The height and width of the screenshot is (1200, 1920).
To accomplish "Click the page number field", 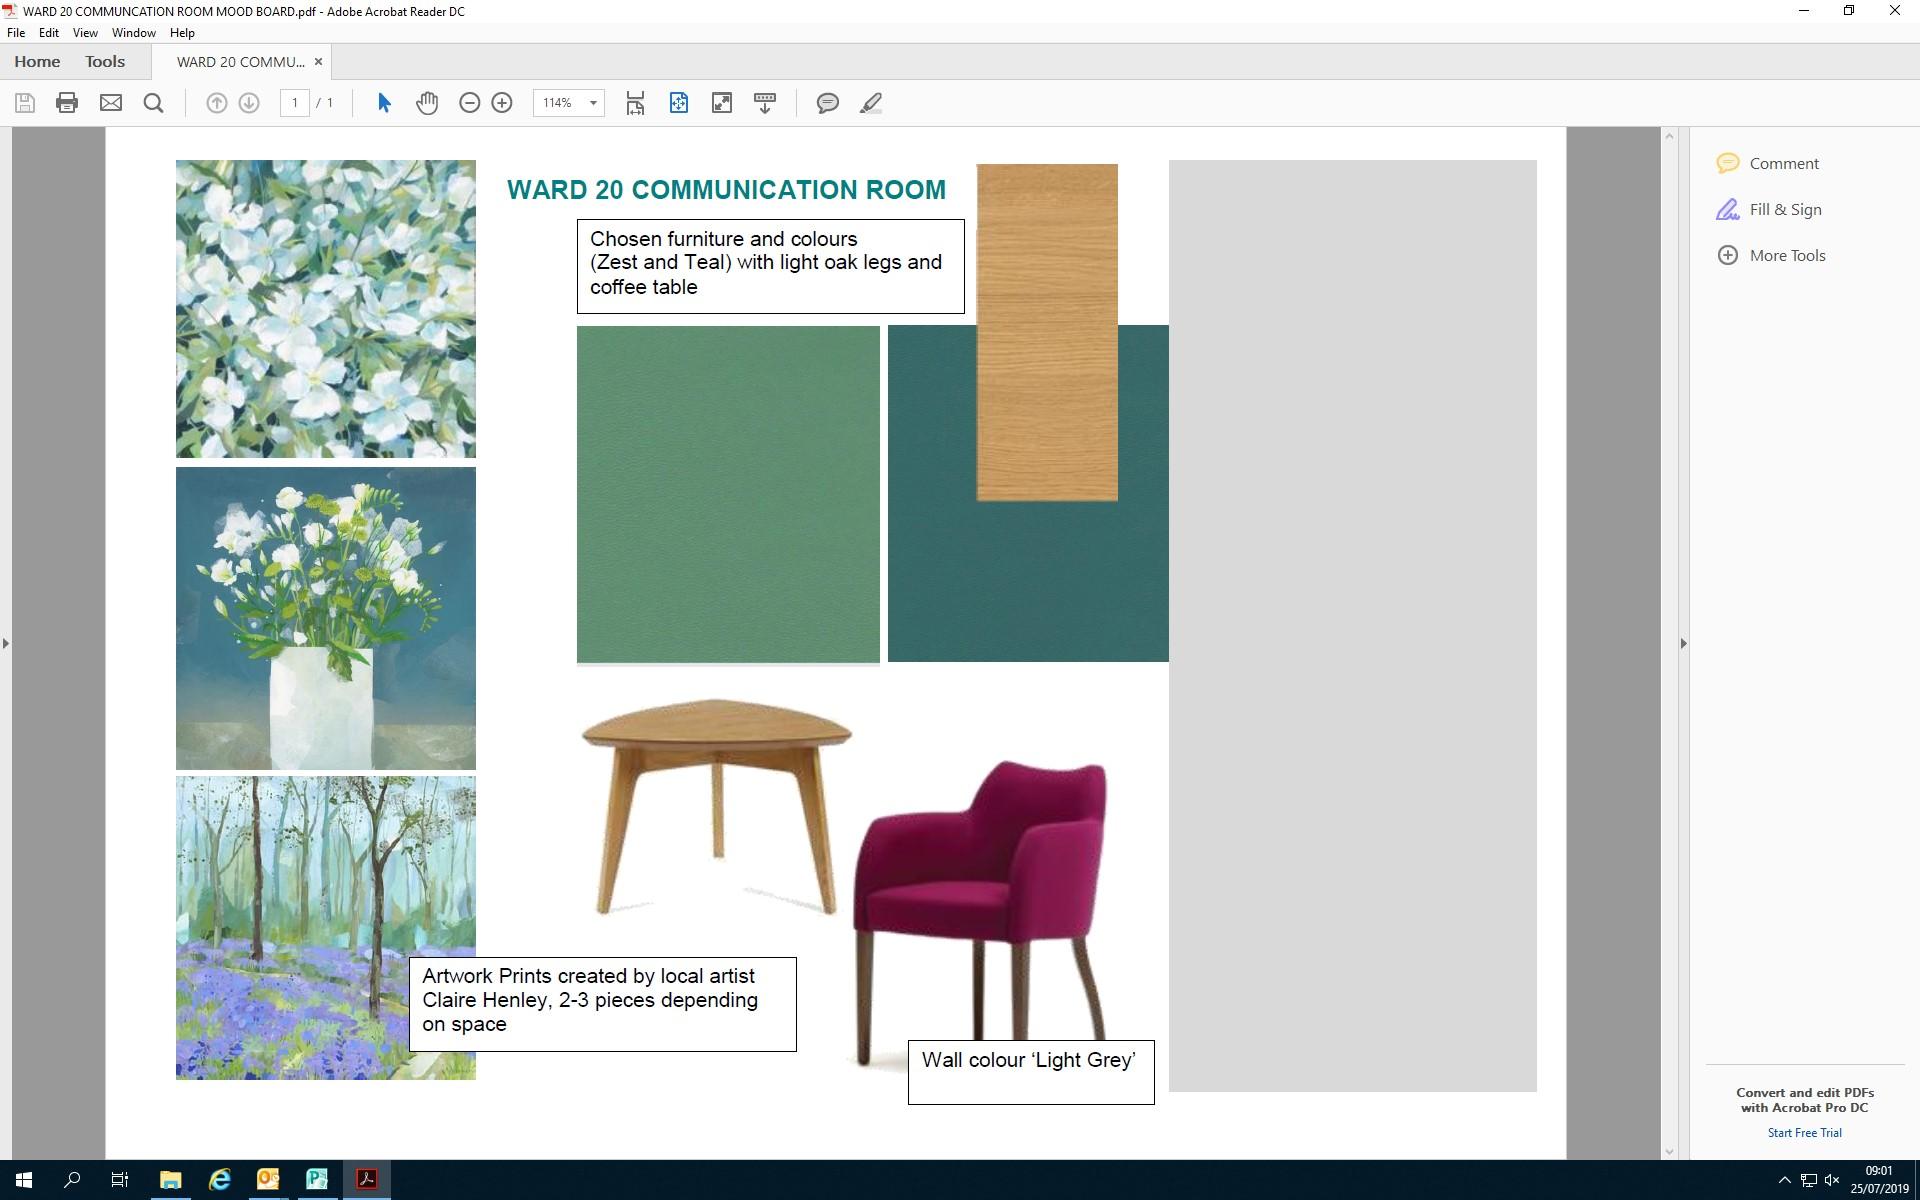I will pyautogui.click(x=294, y=103).
